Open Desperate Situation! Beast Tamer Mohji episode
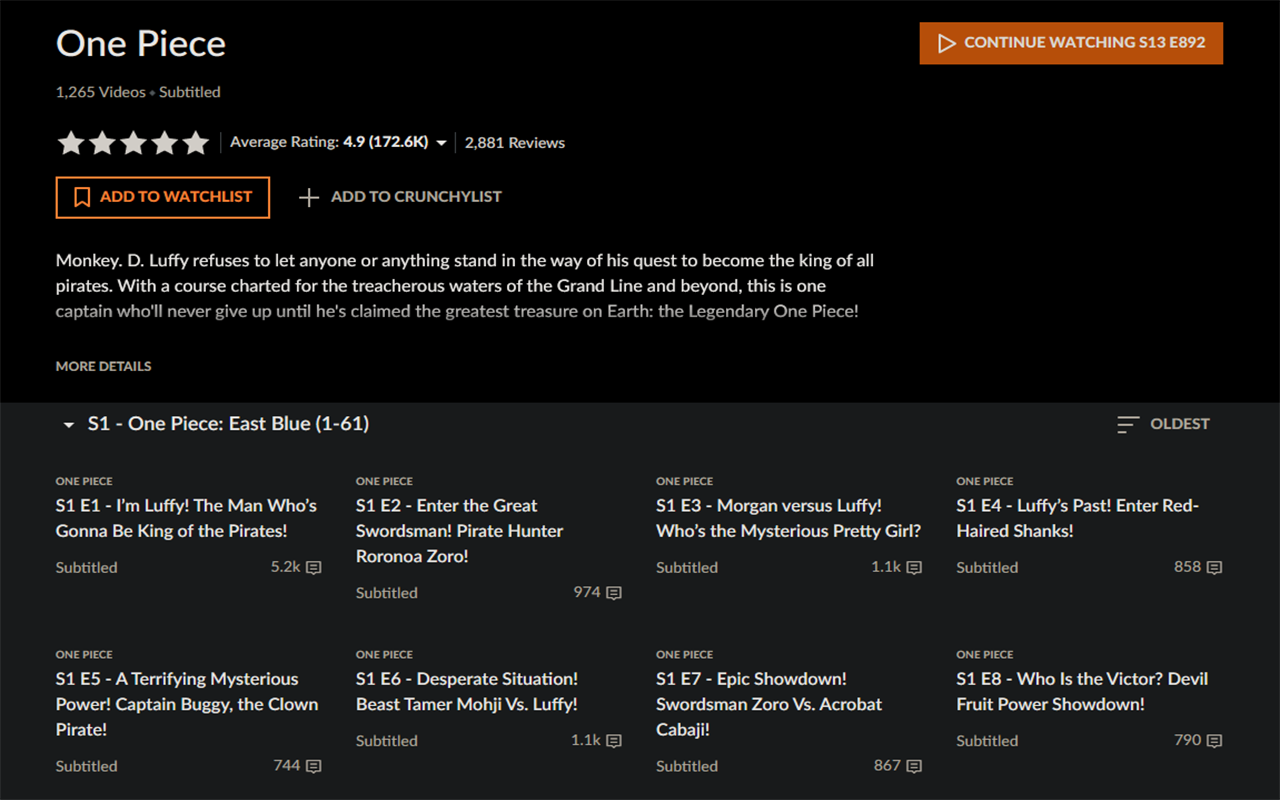 tap(467, 691)
